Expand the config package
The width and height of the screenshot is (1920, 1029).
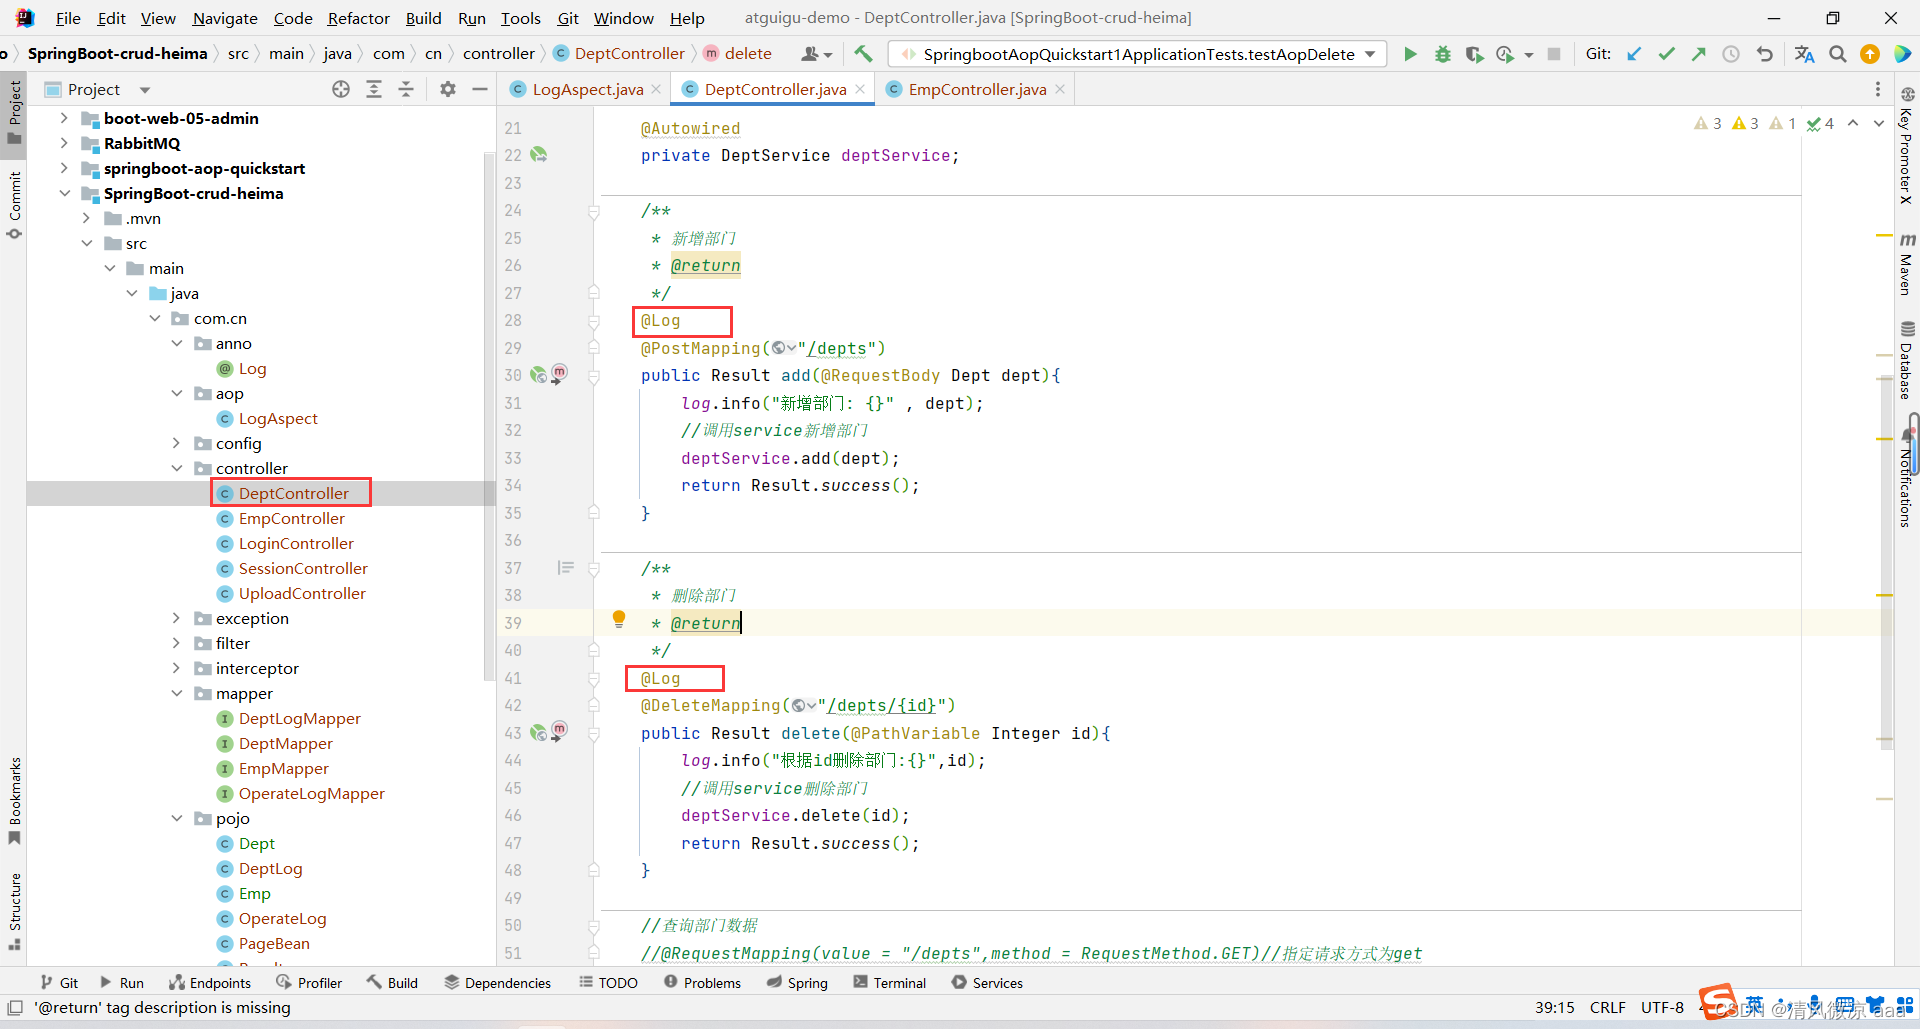177,443
